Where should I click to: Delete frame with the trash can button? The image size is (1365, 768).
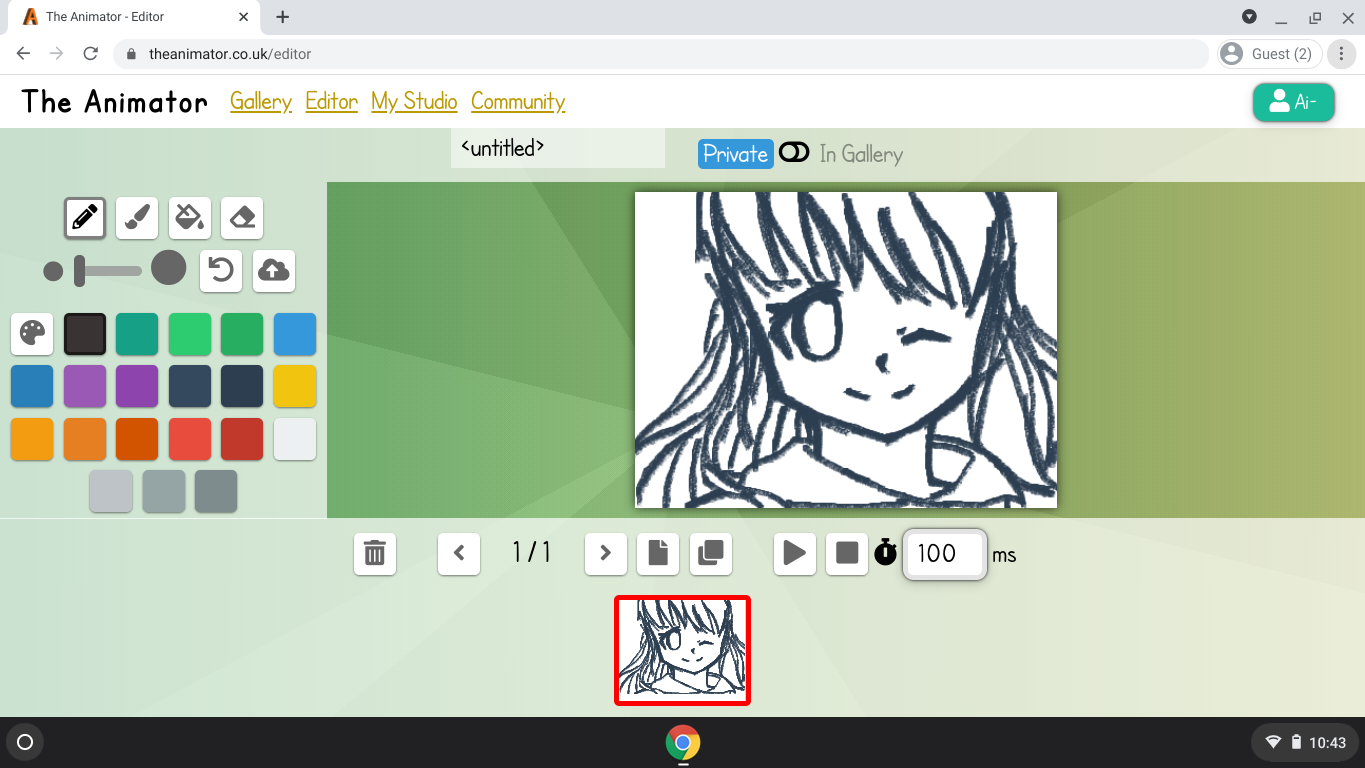pos(375,553)
